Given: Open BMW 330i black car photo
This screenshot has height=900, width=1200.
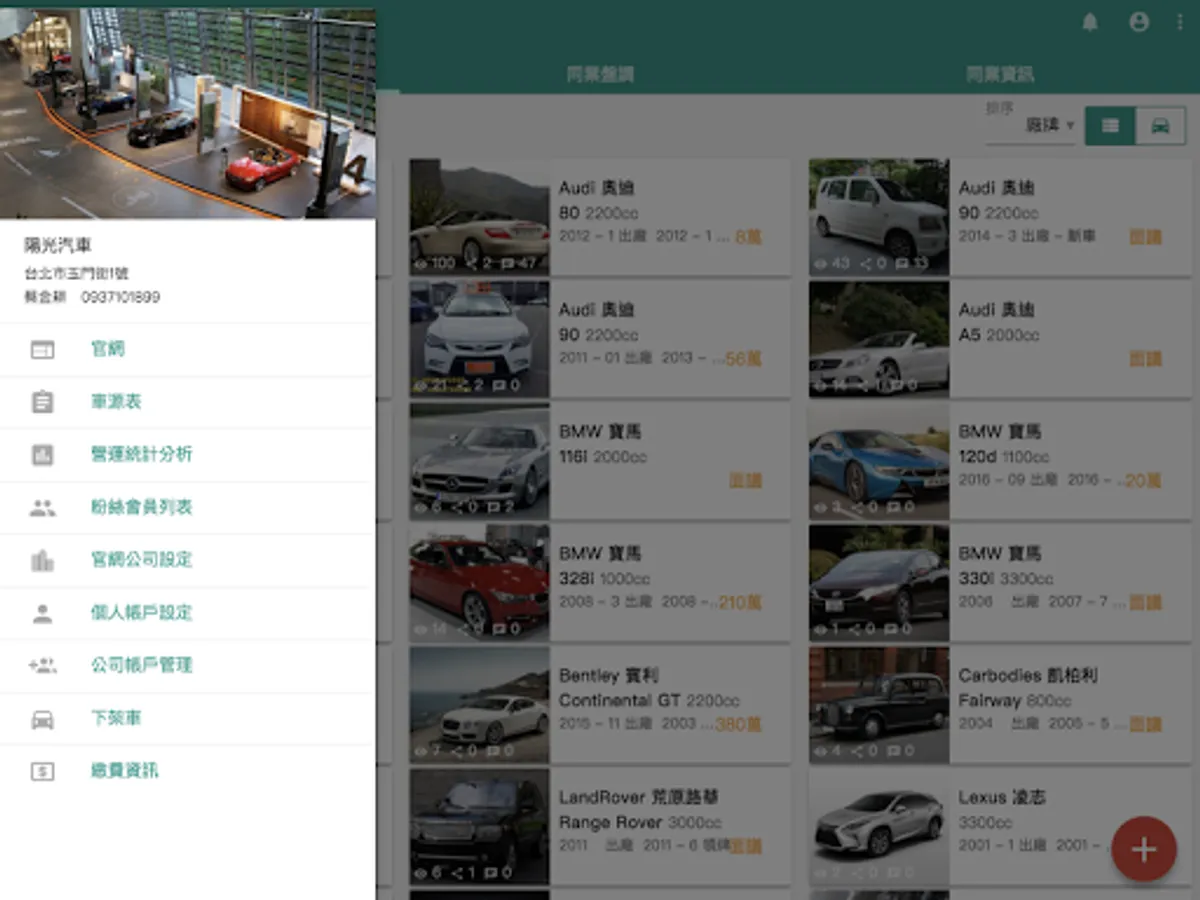Looking at the screenshot, I should [879, 583].
